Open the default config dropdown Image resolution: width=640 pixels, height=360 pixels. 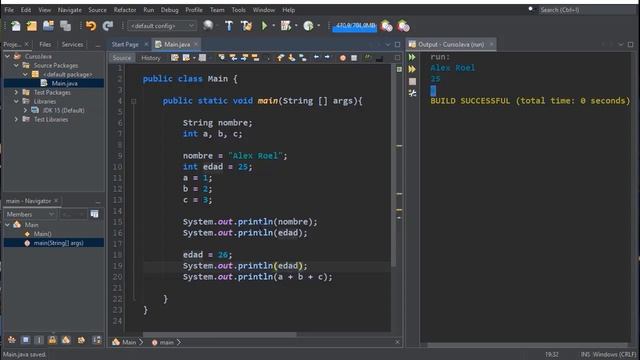click(162, 26)
